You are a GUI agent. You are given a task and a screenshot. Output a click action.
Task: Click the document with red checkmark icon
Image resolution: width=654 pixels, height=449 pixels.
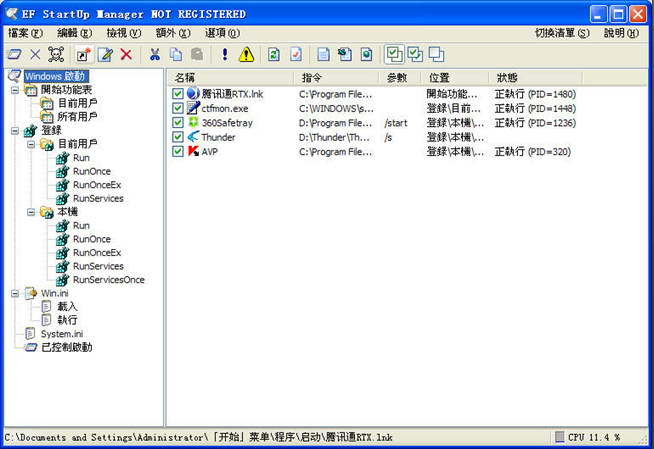click(296, 54)
